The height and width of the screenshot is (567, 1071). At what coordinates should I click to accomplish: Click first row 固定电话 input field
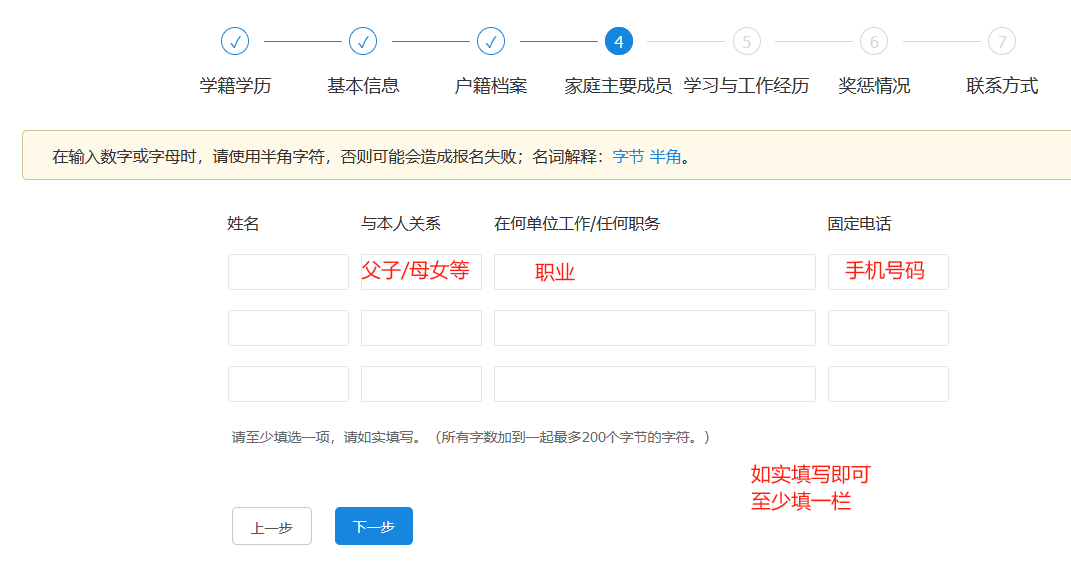click(x=888, y=272)
